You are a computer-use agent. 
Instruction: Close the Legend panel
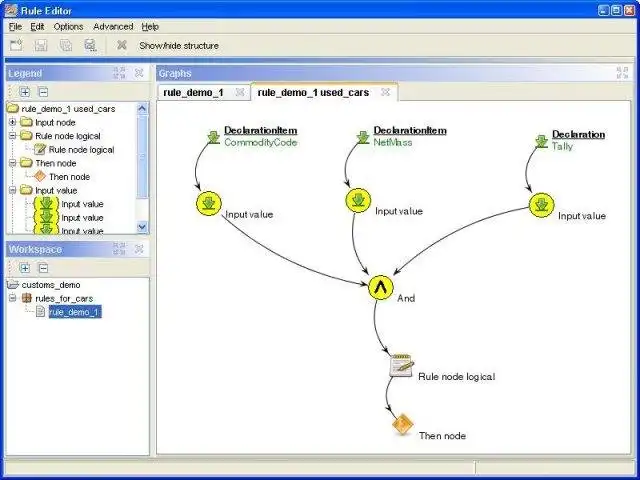[x=139, y=73]
